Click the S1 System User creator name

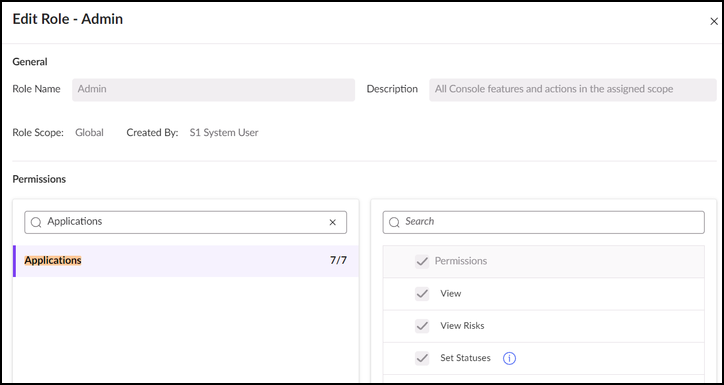click(224, 133)
